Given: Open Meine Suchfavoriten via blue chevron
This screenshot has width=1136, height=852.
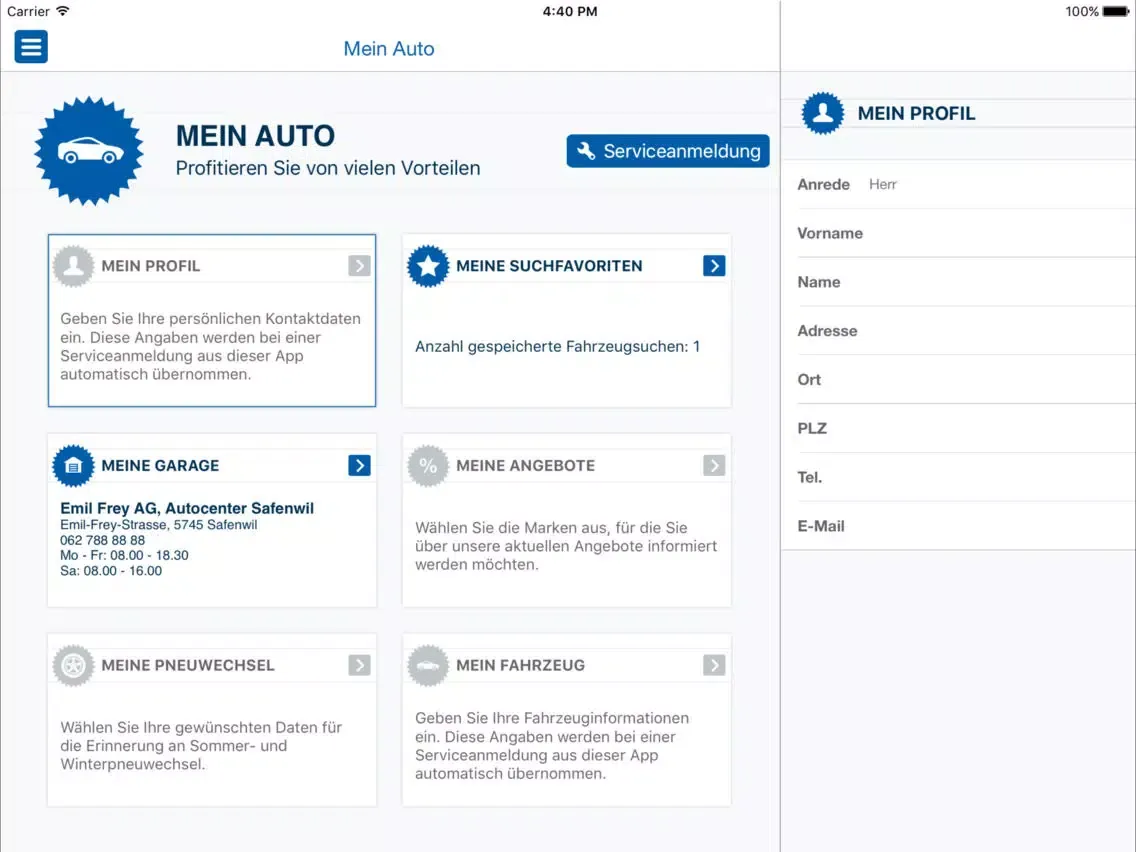Looking at the screenshot, I should [x=714, y=266].
